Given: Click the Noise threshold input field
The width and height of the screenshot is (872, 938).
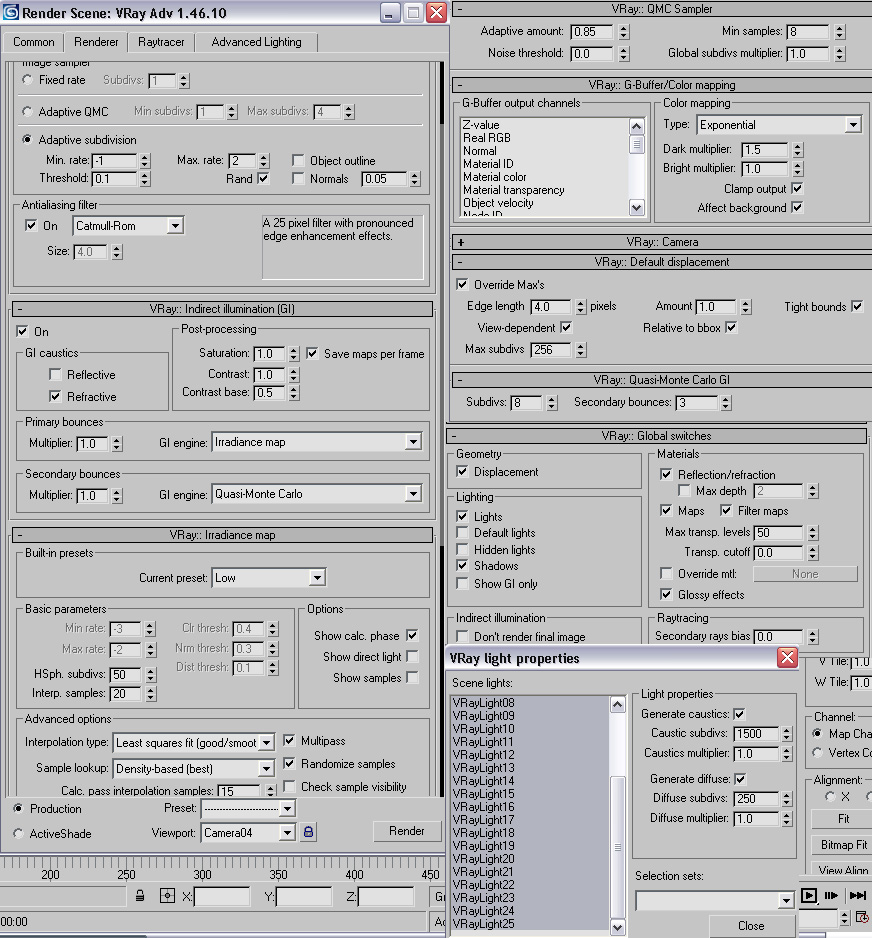Looking at the screenshot, I should 592,54.
